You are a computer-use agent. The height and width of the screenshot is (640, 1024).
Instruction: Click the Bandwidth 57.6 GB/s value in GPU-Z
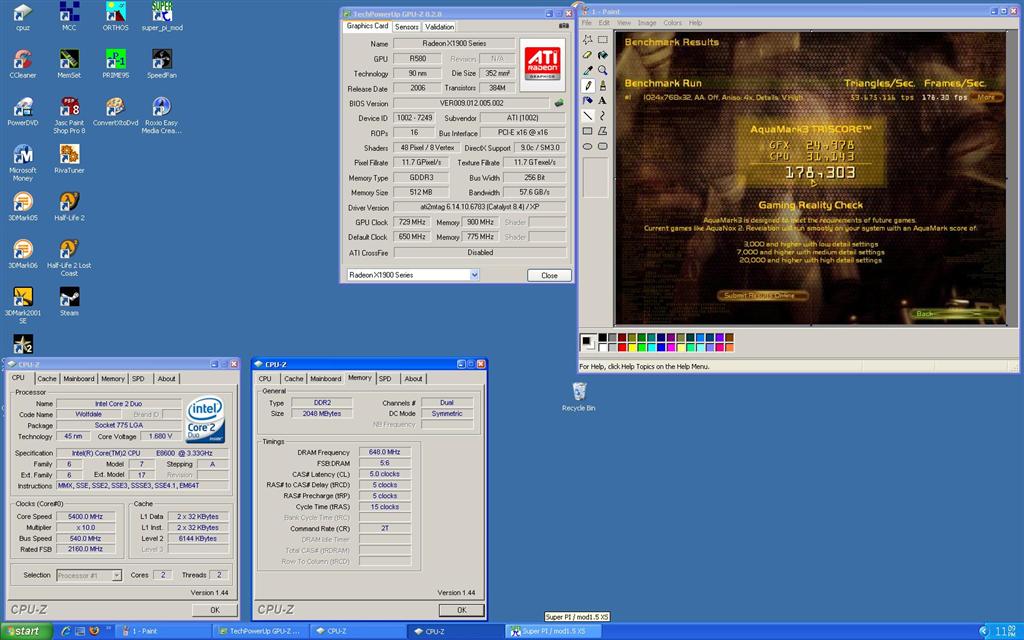pos(534,193)
